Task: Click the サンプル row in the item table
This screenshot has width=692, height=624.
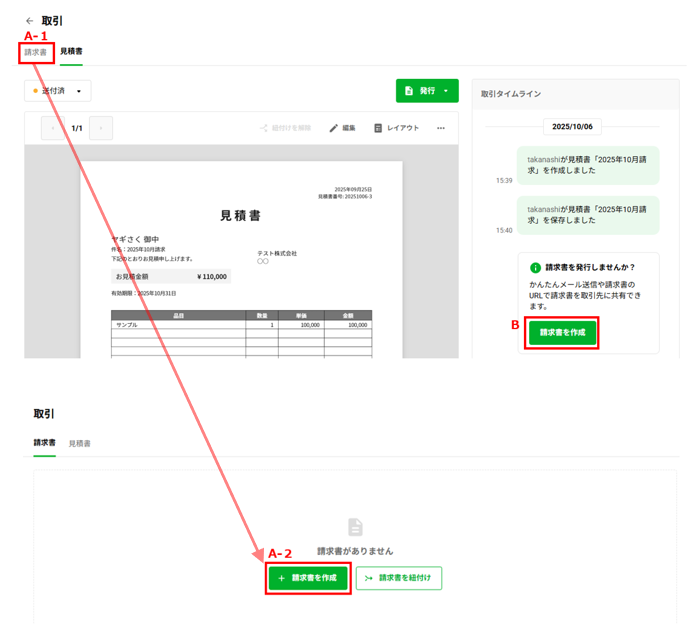Action: [x=241, y=325]
